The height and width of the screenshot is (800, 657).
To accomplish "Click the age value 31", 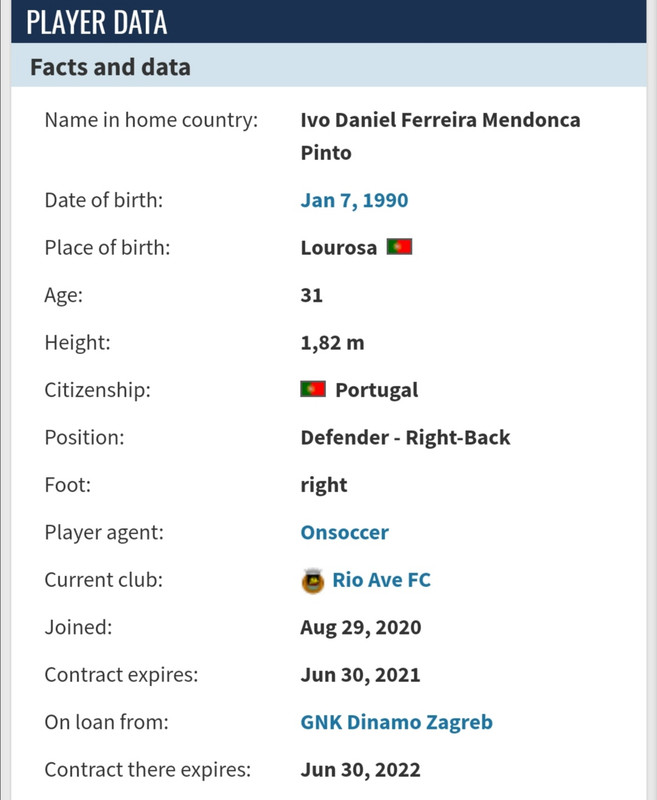I will (x=311, y=295).
